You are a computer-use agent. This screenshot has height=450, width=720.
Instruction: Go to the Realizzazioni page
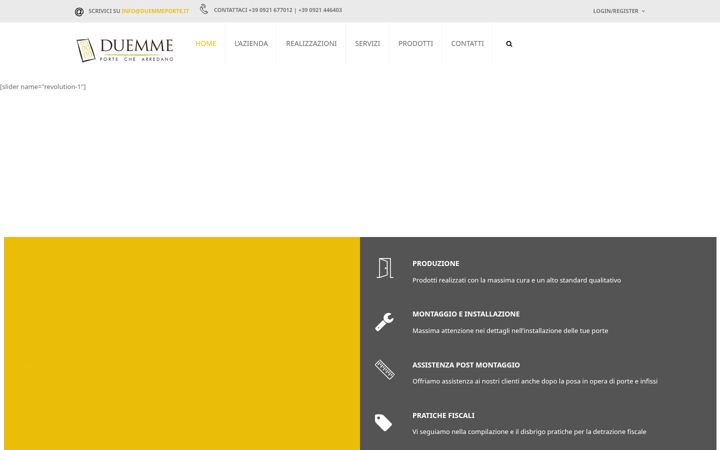click(x=311, y=44)
